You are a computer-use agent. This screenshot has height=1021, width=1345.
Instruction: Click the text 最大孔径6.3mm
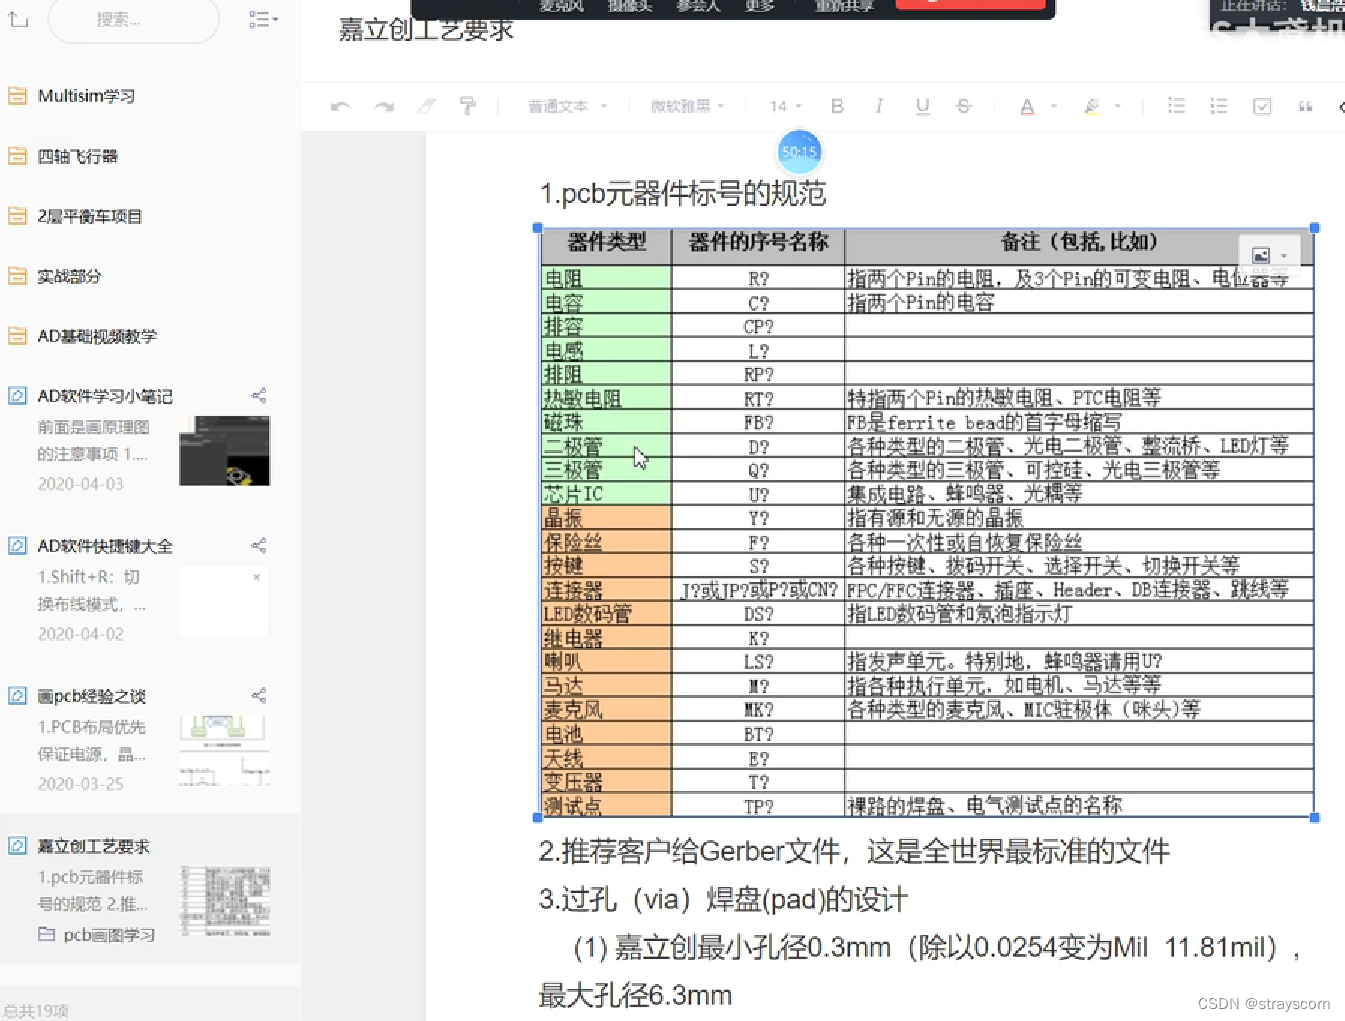[x=635, y=996]
